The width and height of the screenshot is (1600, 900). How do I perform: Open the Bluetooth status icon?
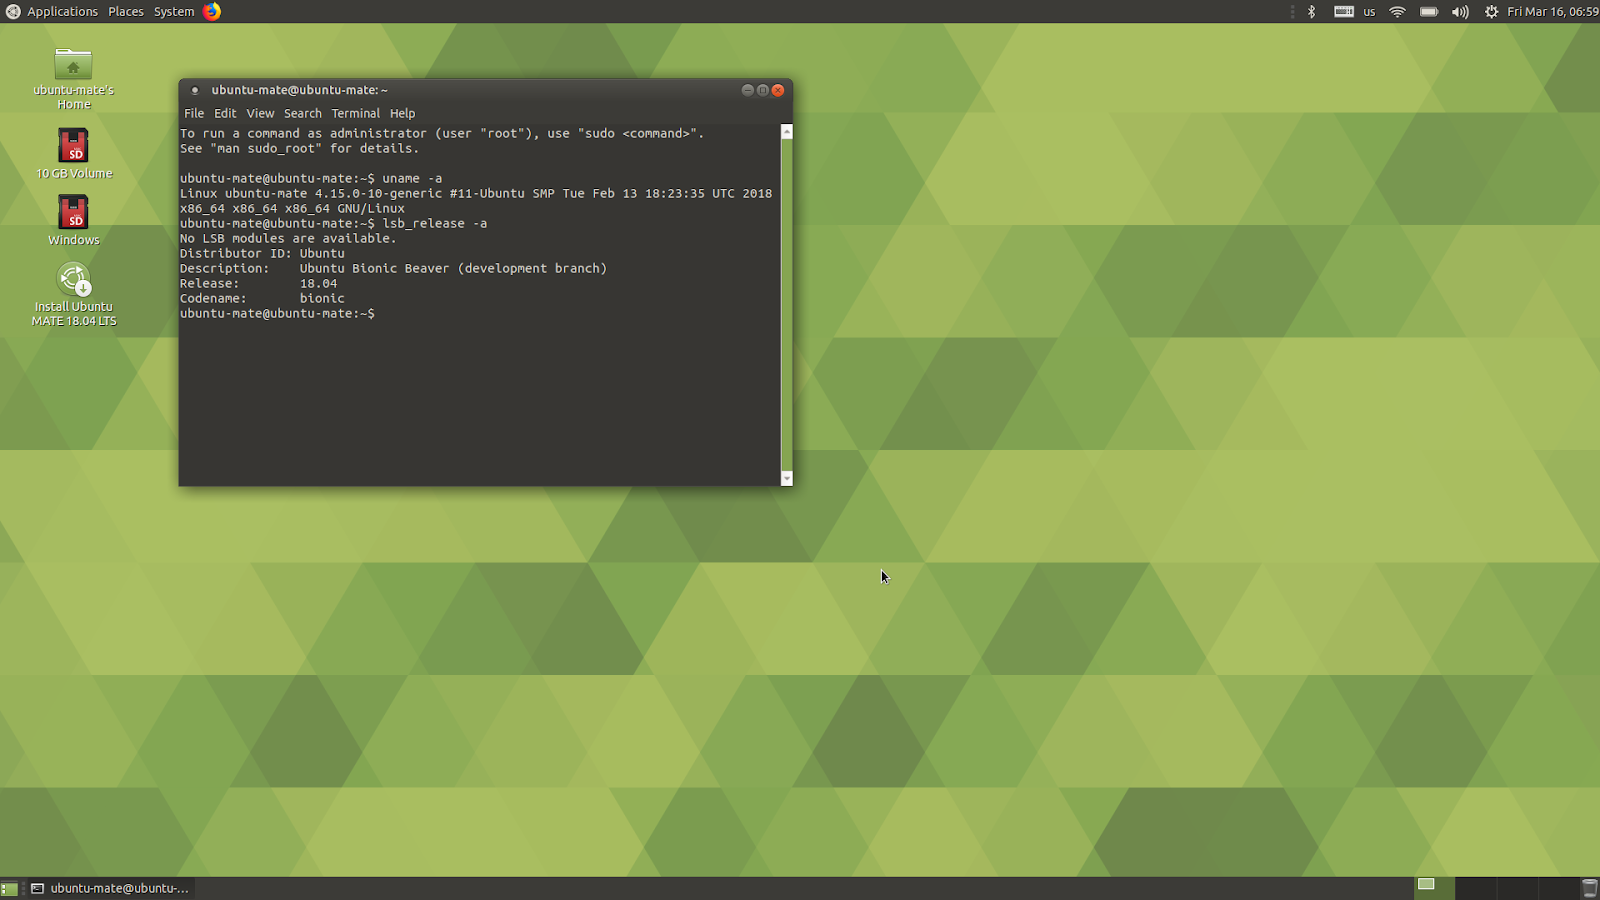click(x=1311, y=11)
